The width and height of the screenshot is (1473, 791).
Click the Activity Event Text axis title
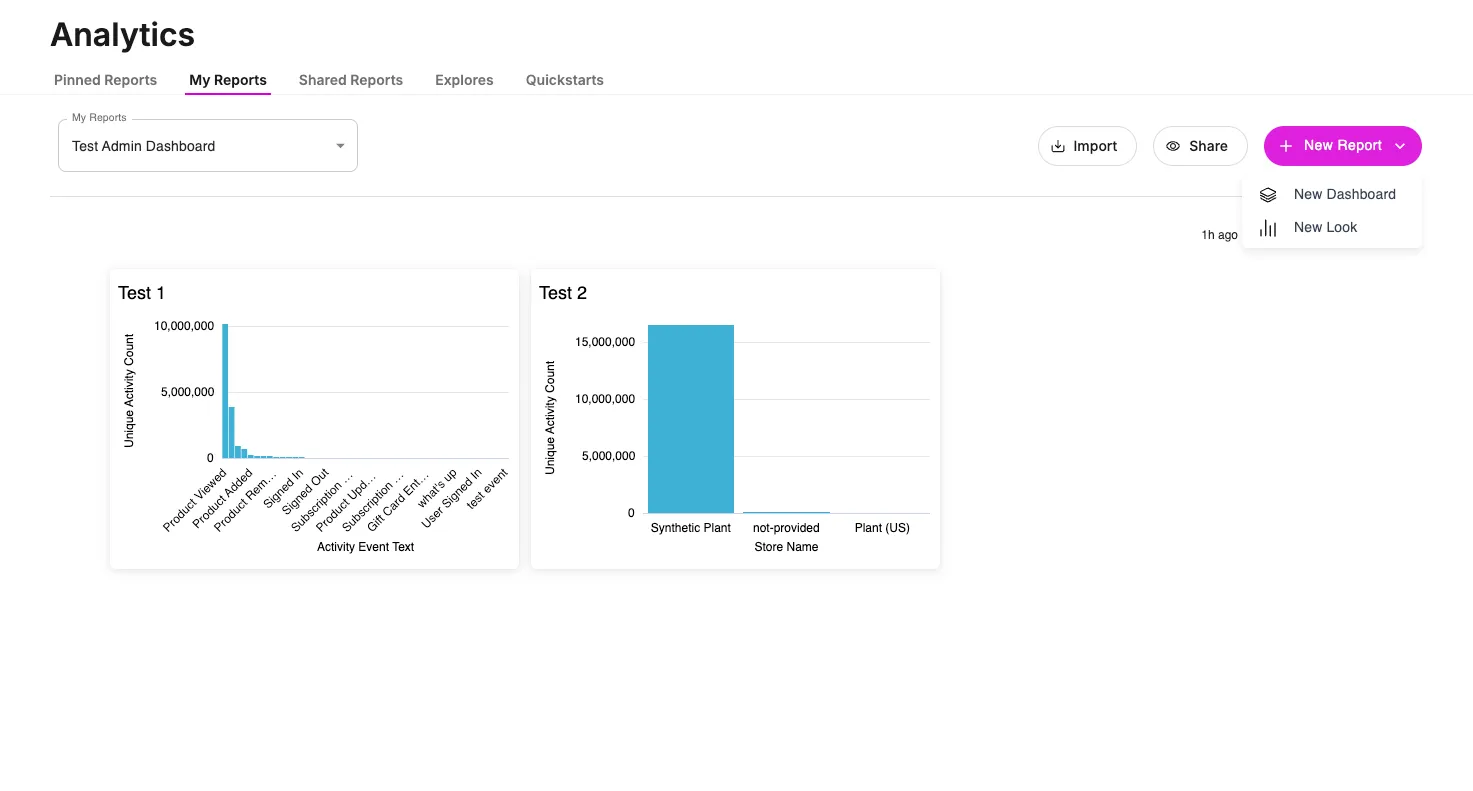click(x=365, y=547)
